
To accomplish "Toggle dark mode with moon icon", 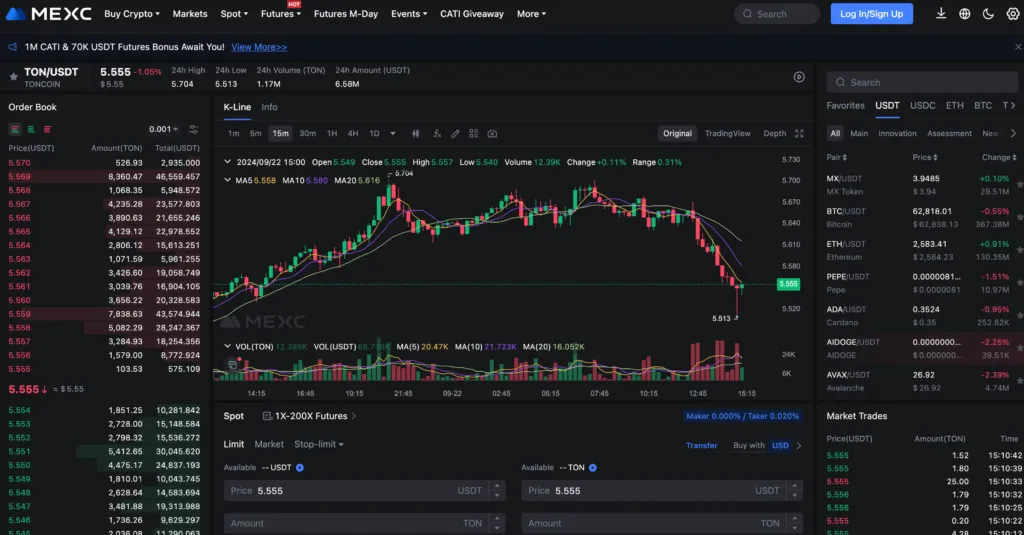I will click(x=988, y=14).
